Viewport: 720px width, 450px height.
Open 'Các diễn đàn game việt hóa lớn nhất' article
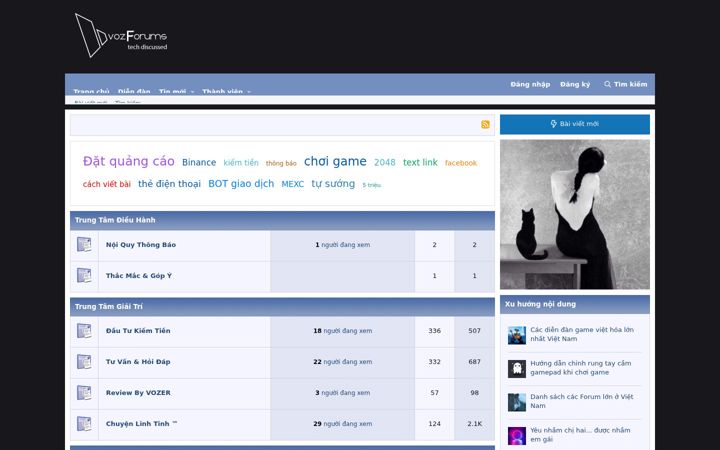click(x=582, y=334)
